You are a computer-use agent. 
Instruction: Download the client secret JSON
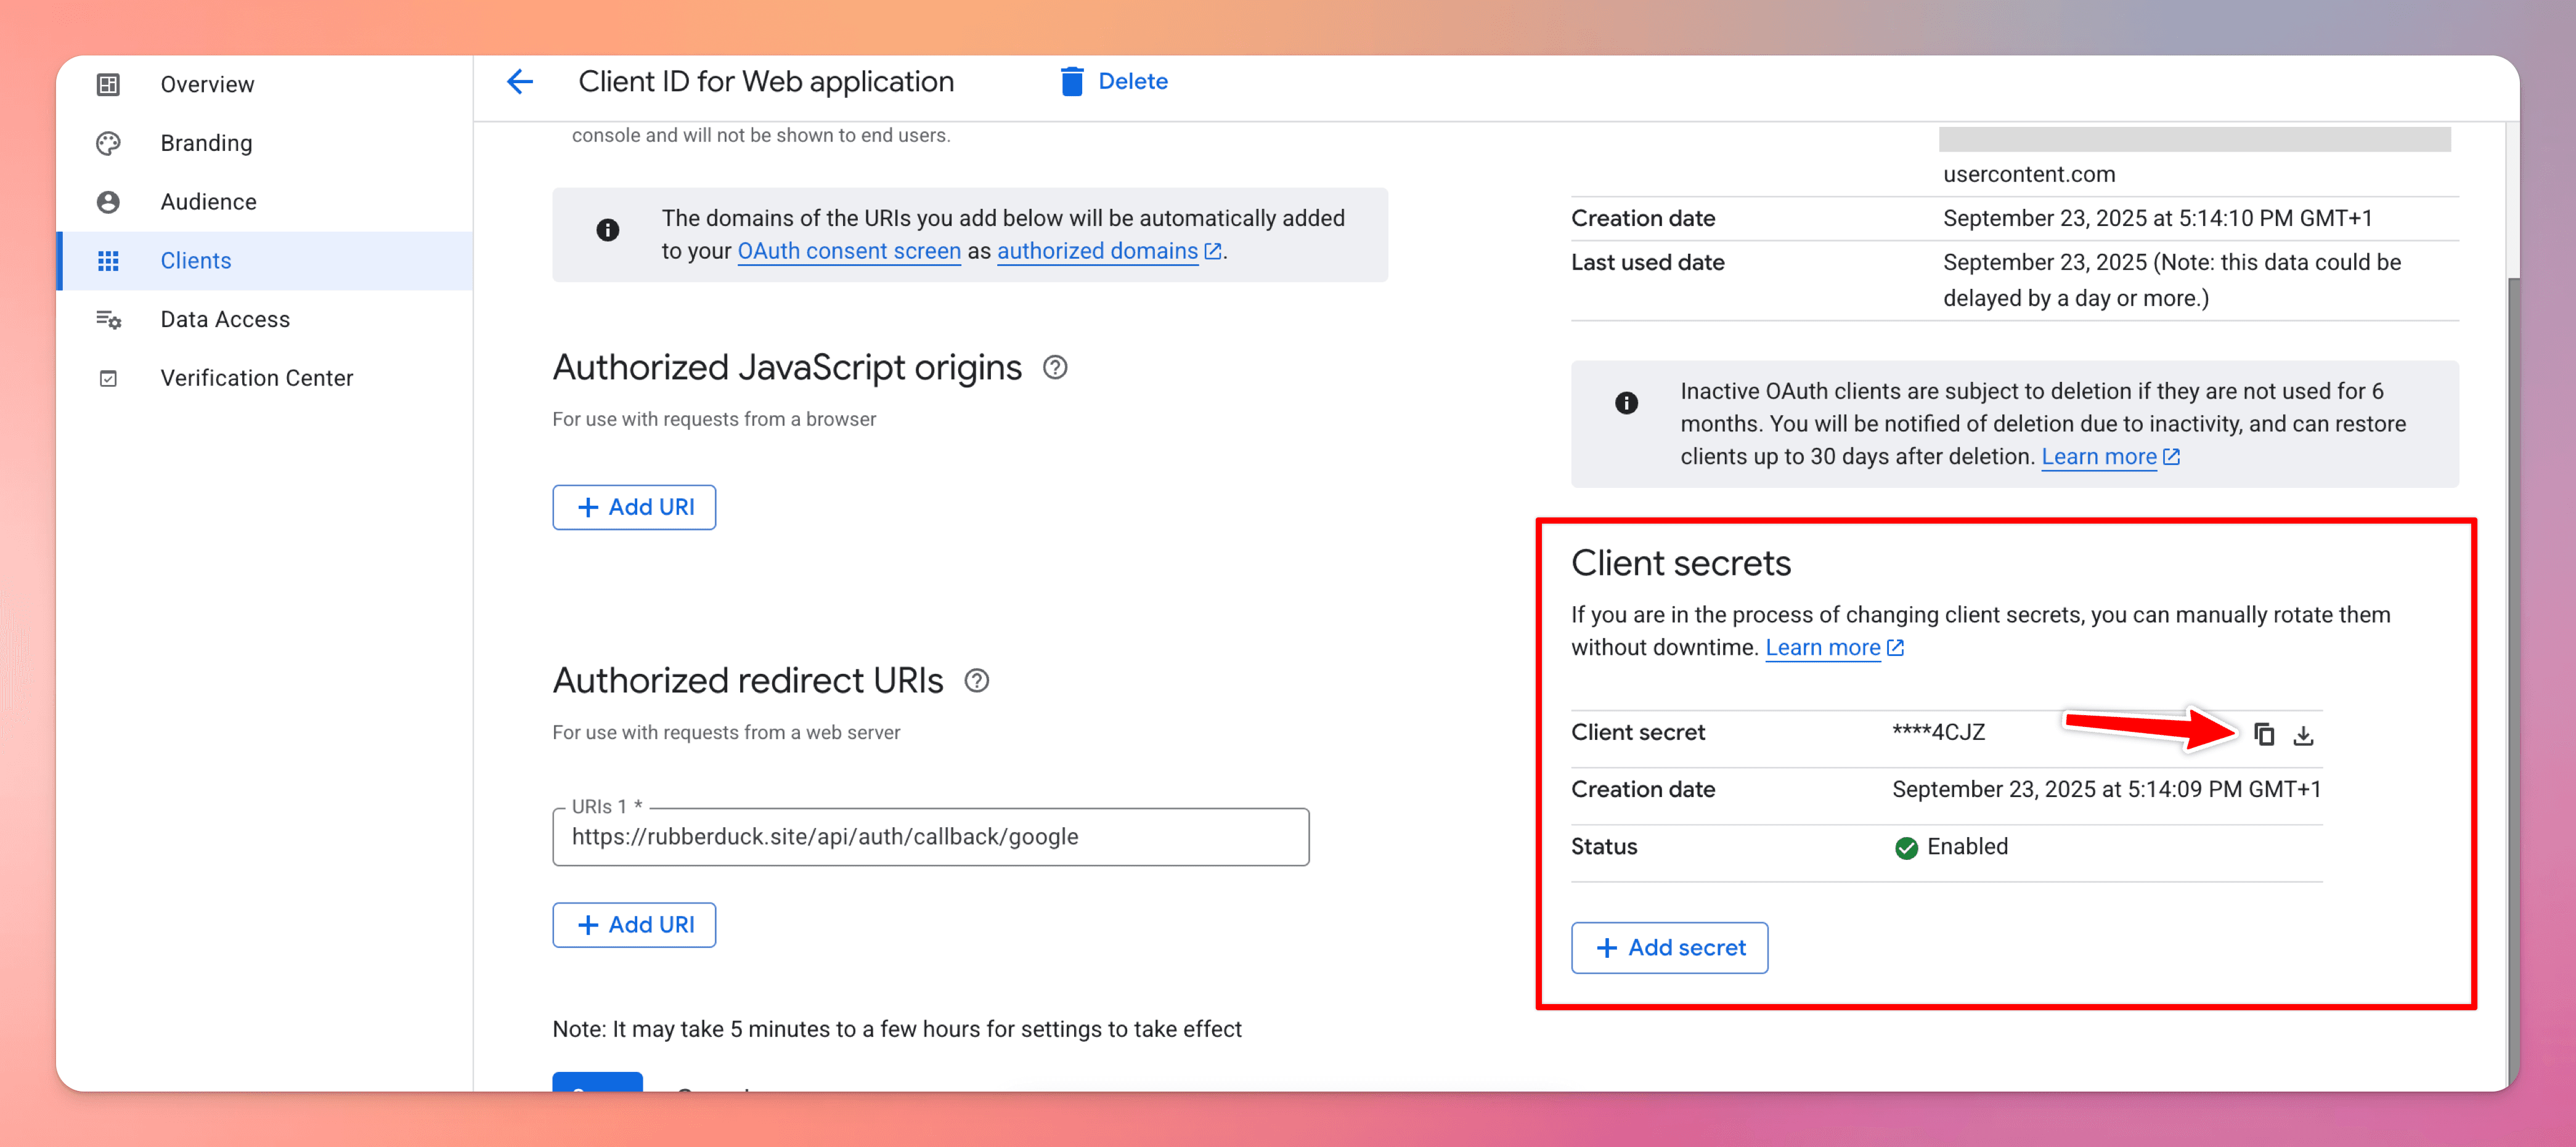2303,735
